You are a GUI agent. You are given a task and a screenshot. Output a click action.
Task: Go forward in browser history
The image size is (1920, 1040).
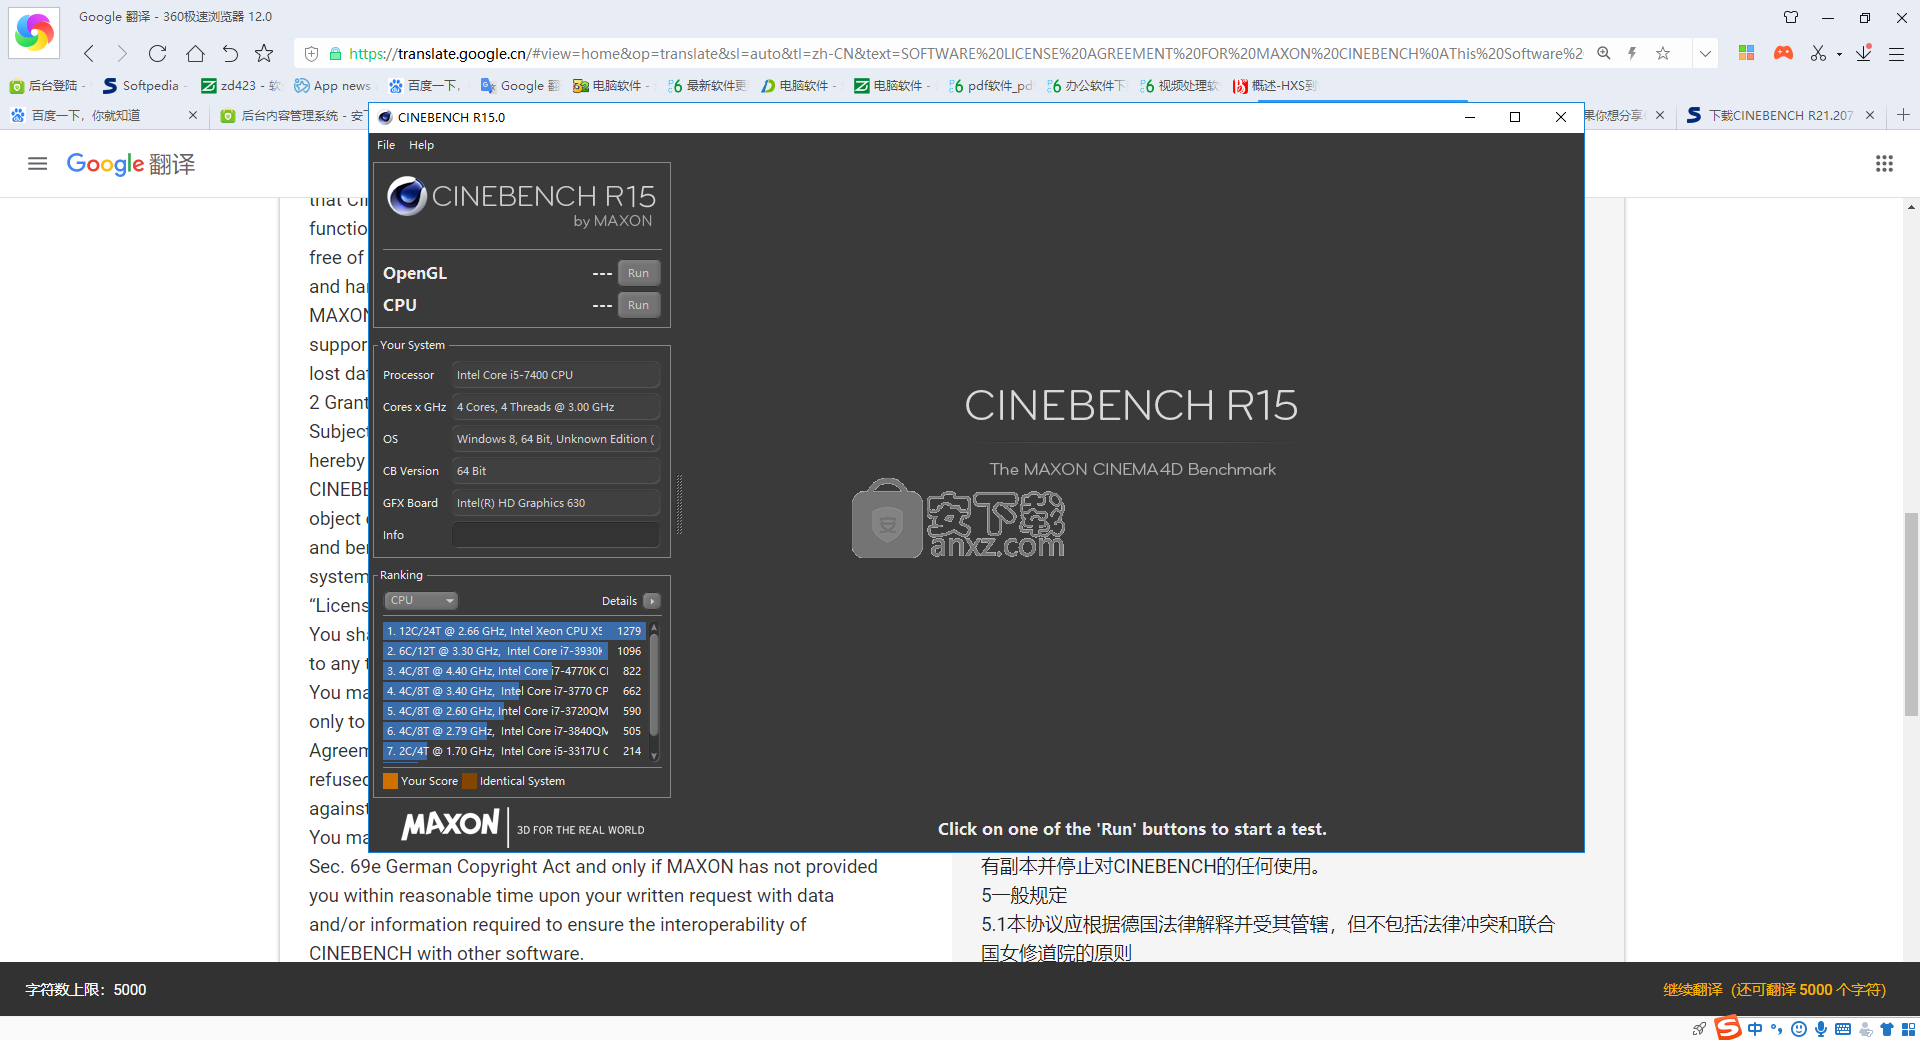tap(122, 53)
